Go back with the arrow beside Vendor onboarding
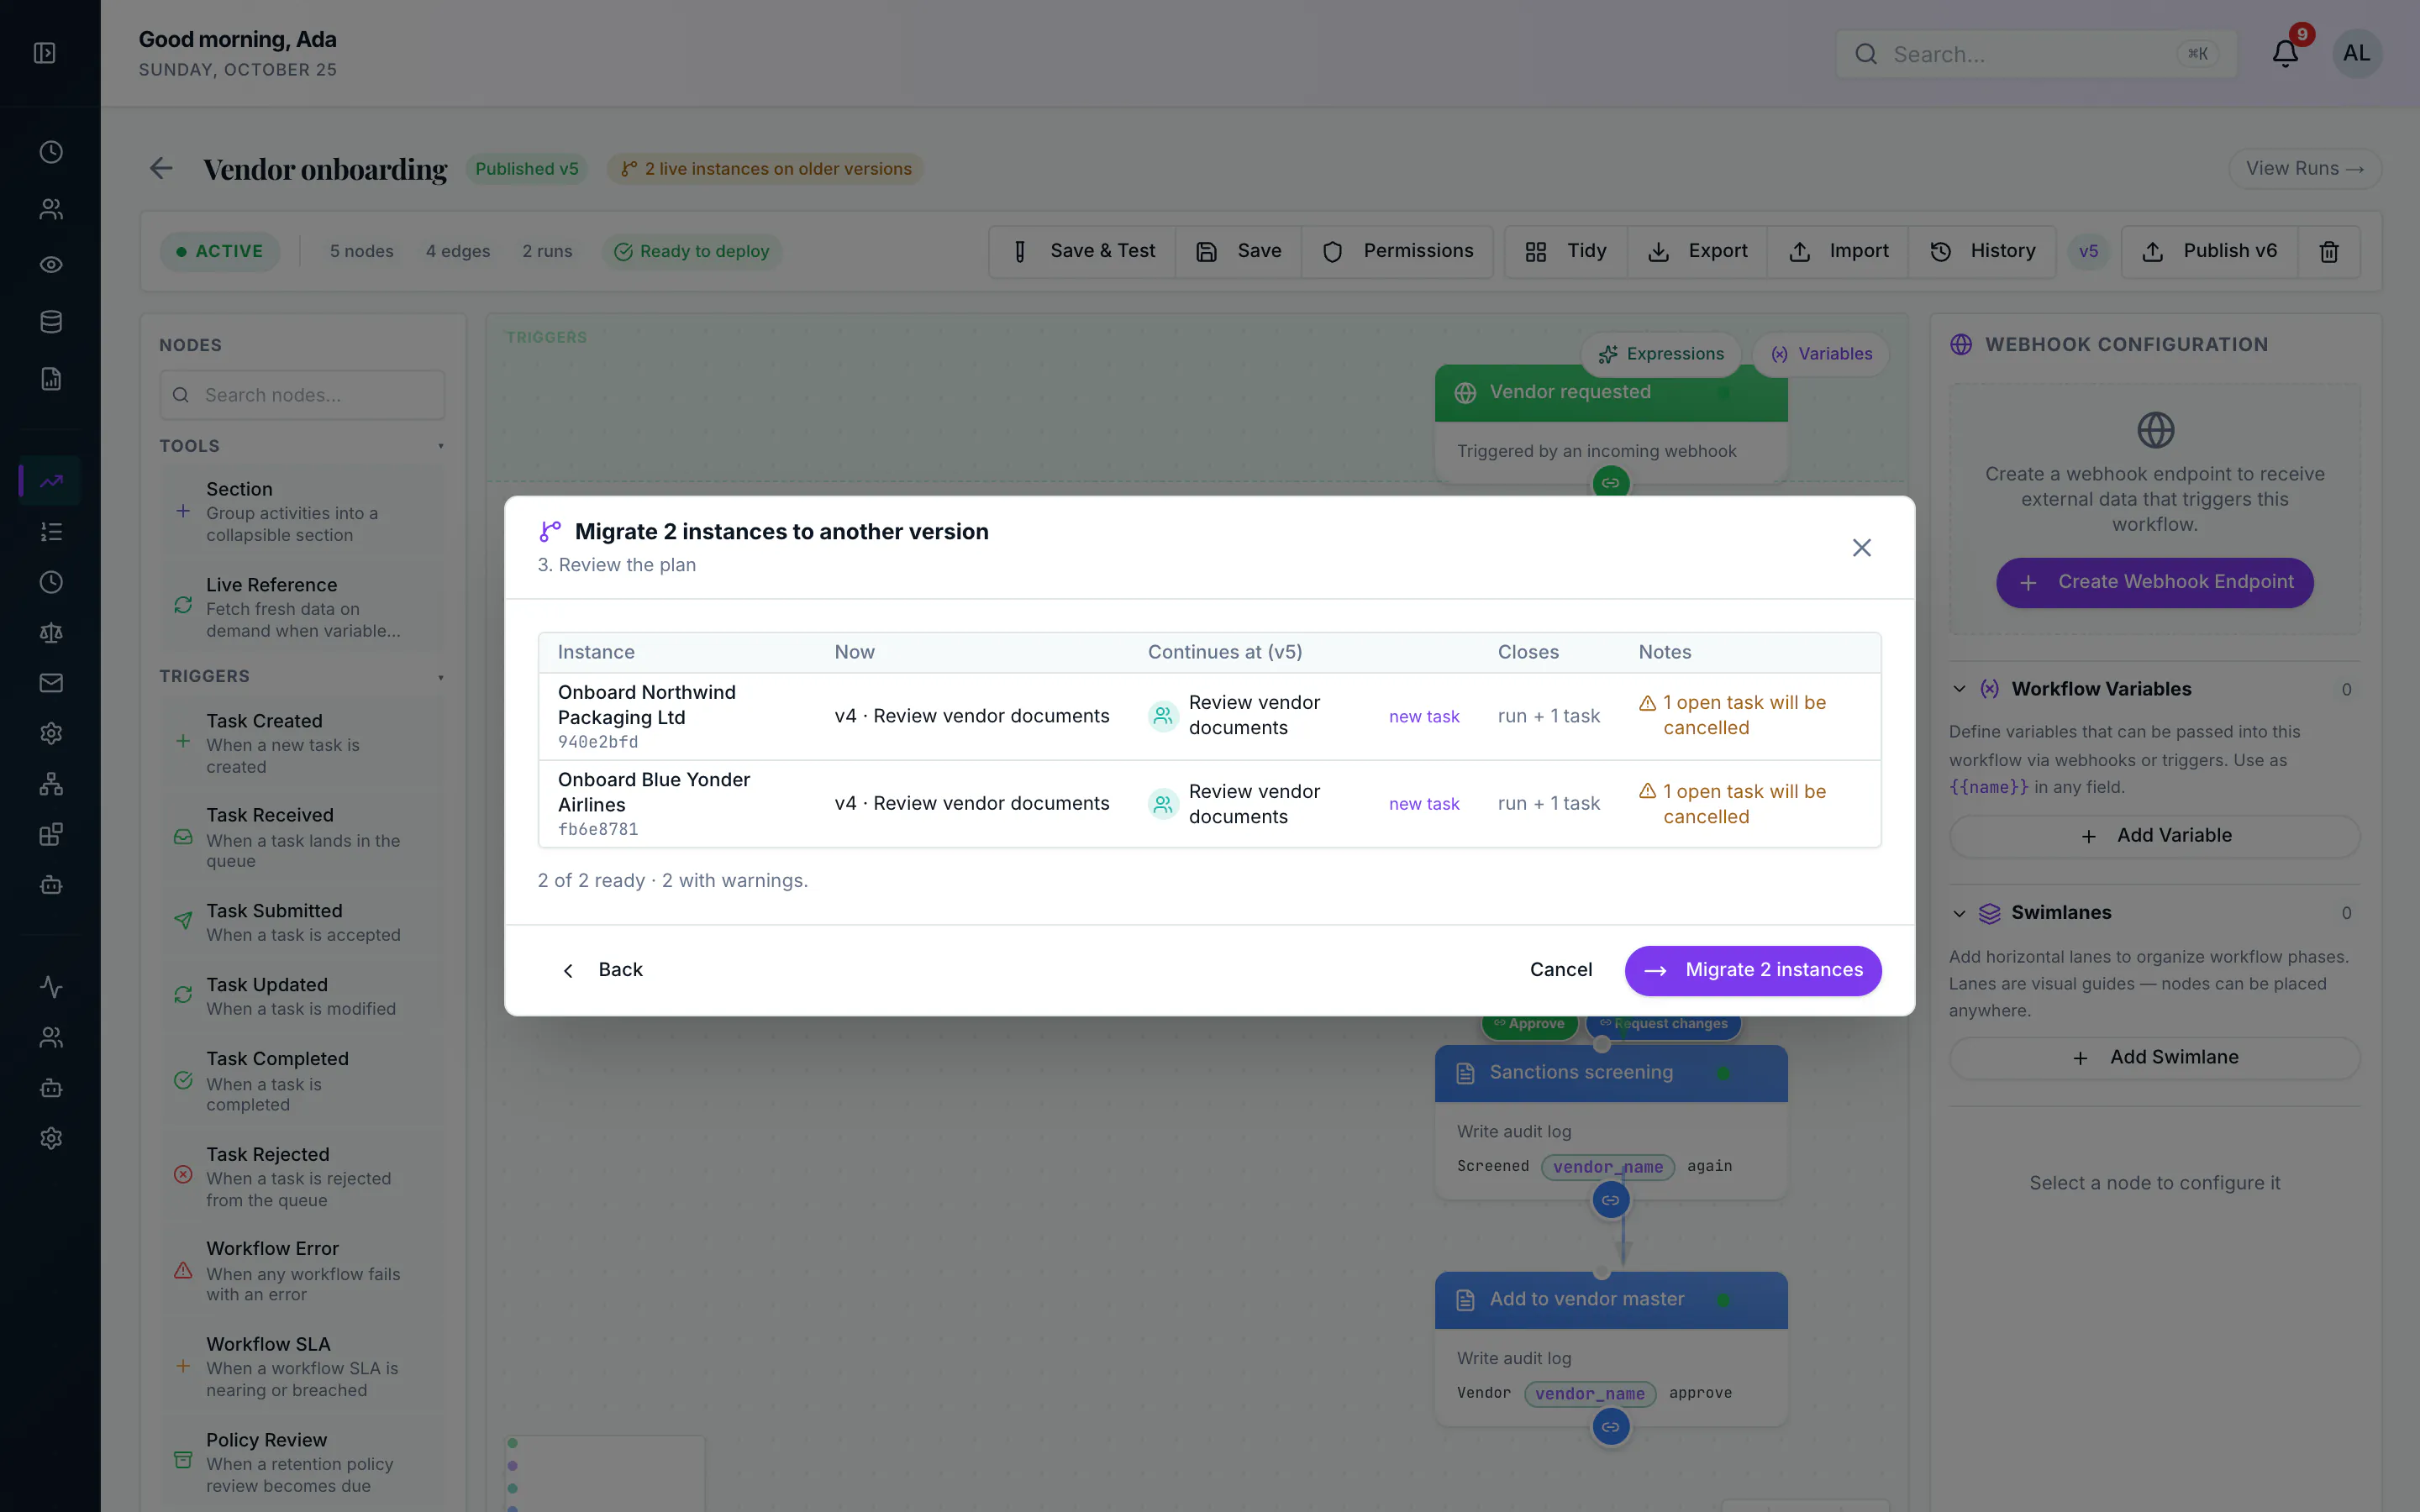The height and width of the screenshot is (1512, 2420). tap(161, 168)
